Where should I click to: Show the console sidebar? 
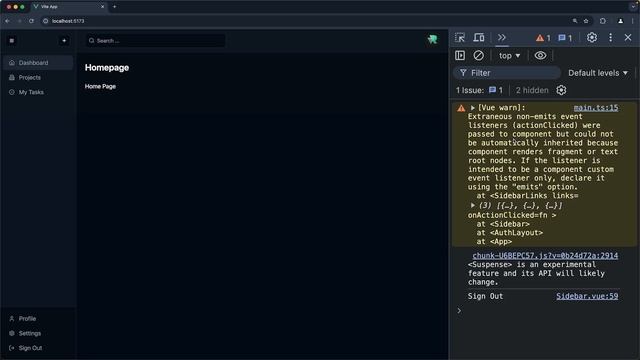coord(460,56)
